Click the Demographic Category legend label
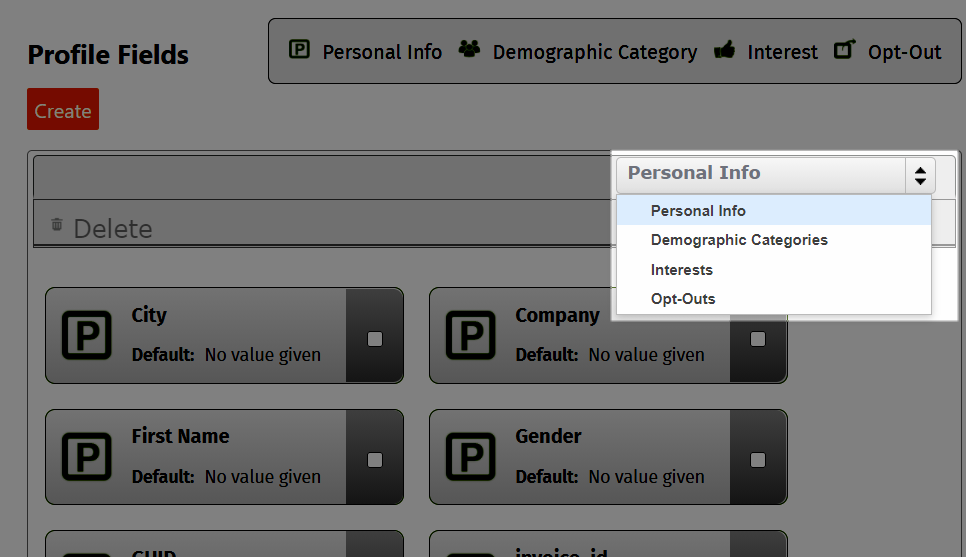The image size is (966, 557). point(595,52)
